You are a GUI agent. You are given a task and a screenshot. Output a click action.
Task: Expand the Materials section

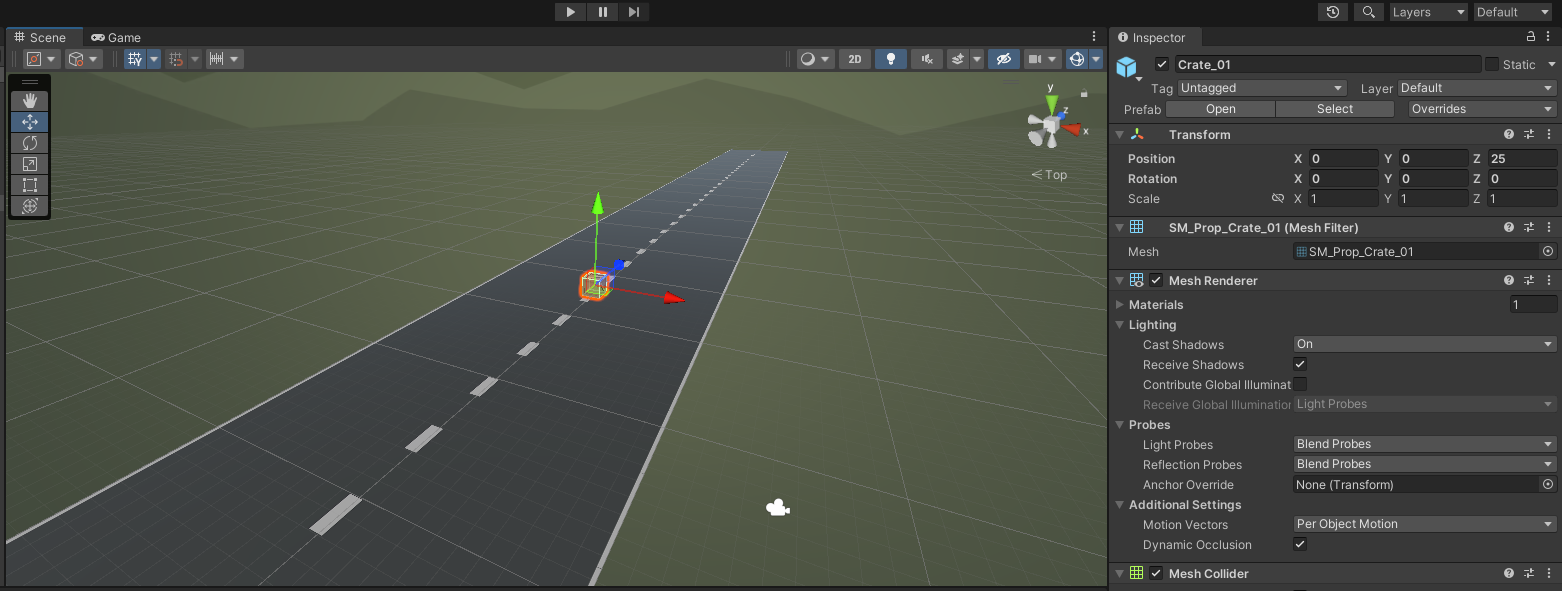tap(1120, 305)
